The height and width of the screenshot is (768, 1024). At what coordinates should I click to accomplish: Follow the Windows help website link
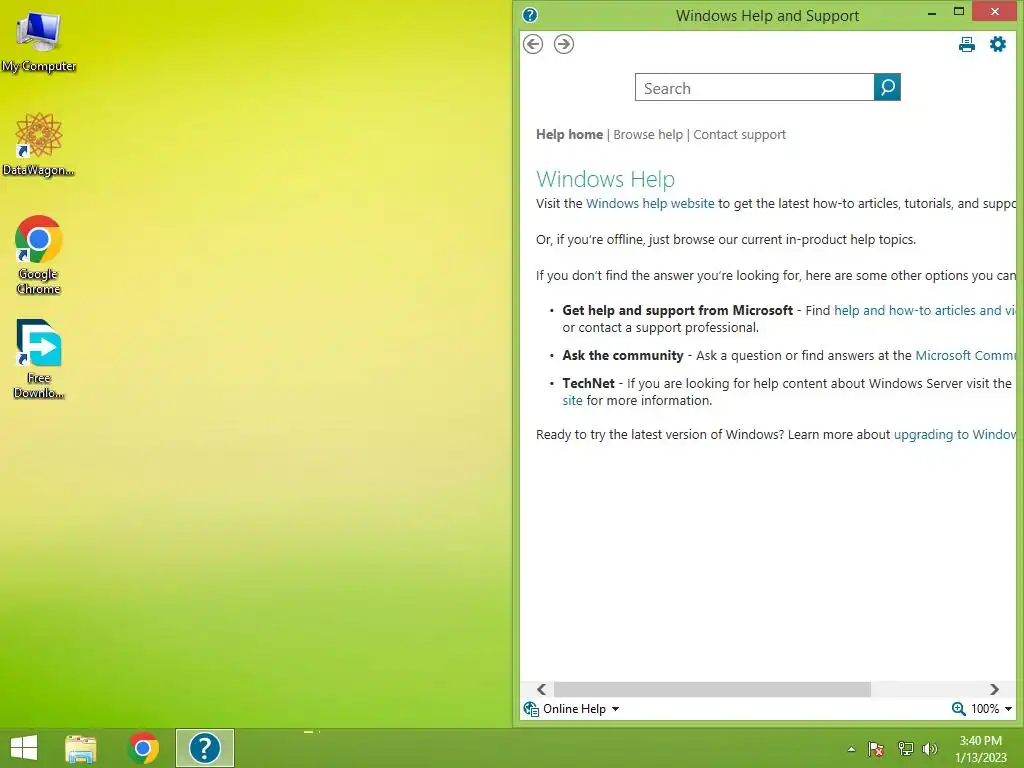point(650,204)
